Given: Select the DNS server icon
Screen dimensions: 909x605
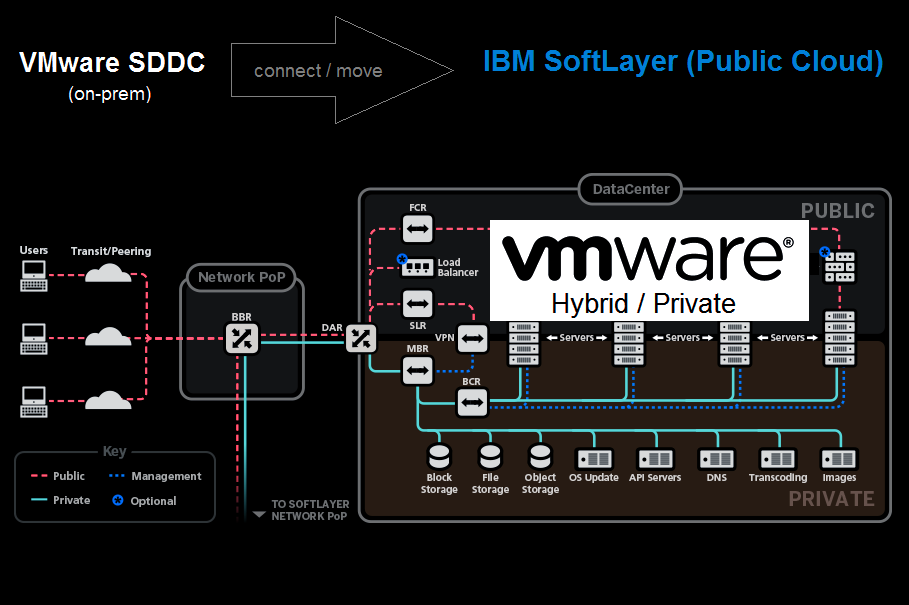Looking at the screenshot, I should click(717, 459).
